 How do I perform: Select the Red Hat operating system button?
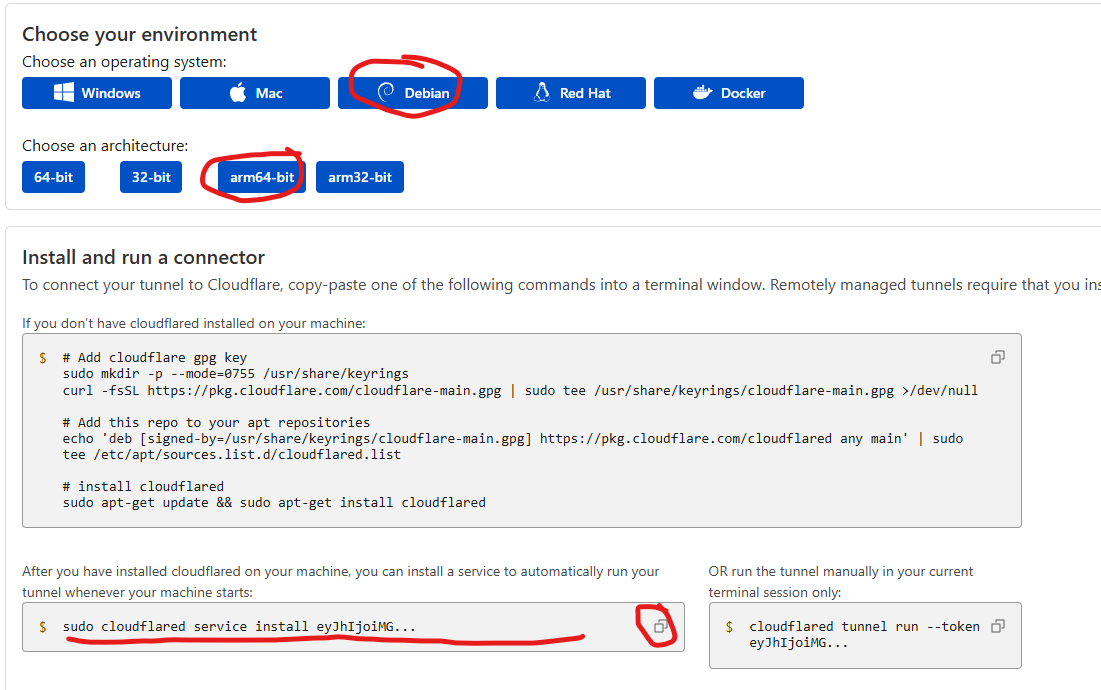click(571, 93)
